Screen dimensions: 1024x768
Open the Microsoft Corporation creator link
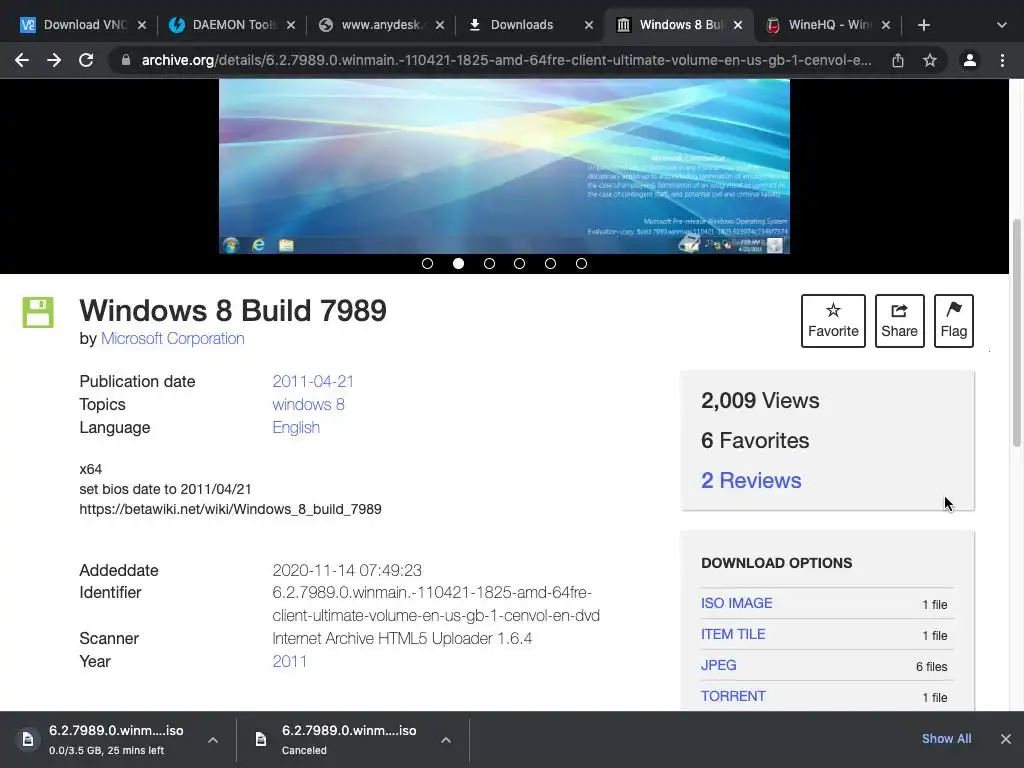pyautogui.click(x=172, y=338)
